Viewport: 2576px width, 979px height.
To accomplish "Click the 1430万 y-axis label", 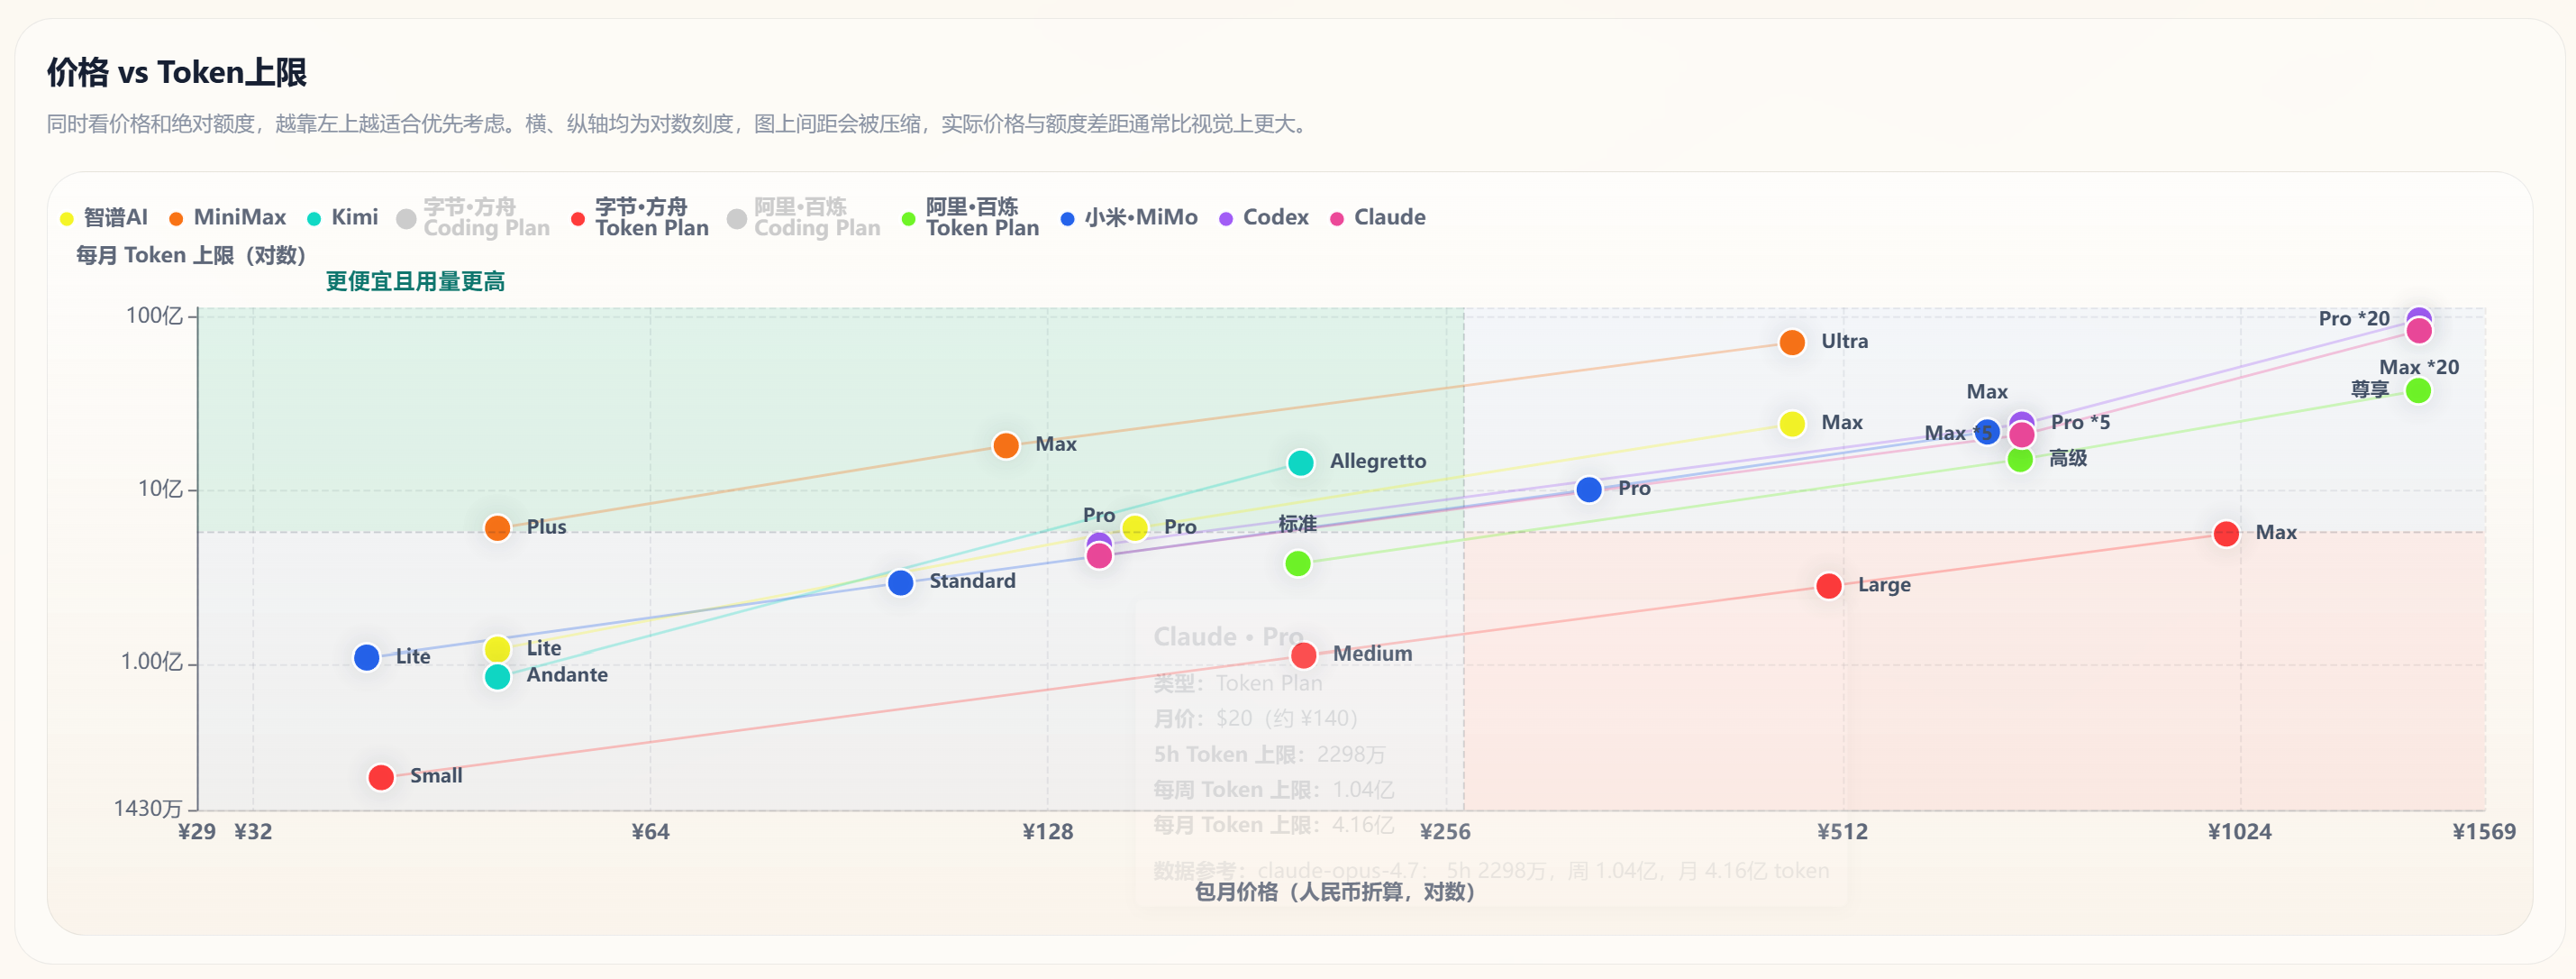I will pos(148,808).
